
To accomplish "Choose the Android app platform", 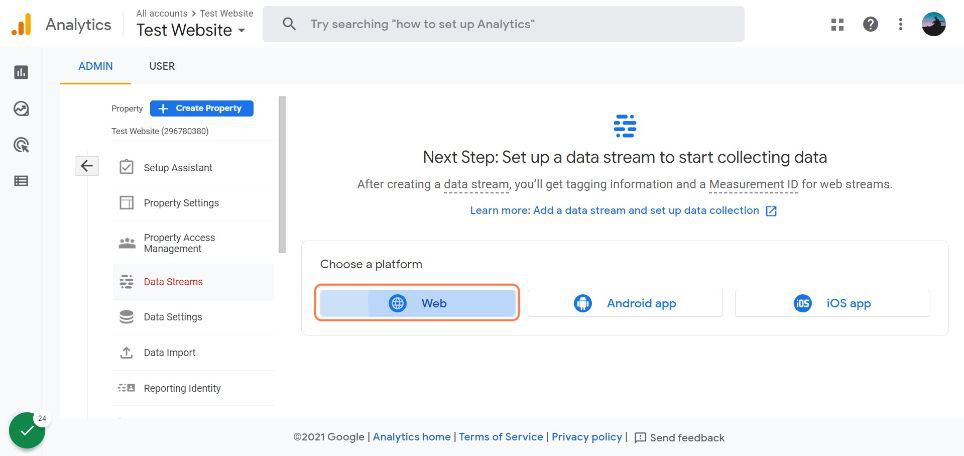I will tap(625, 303).
